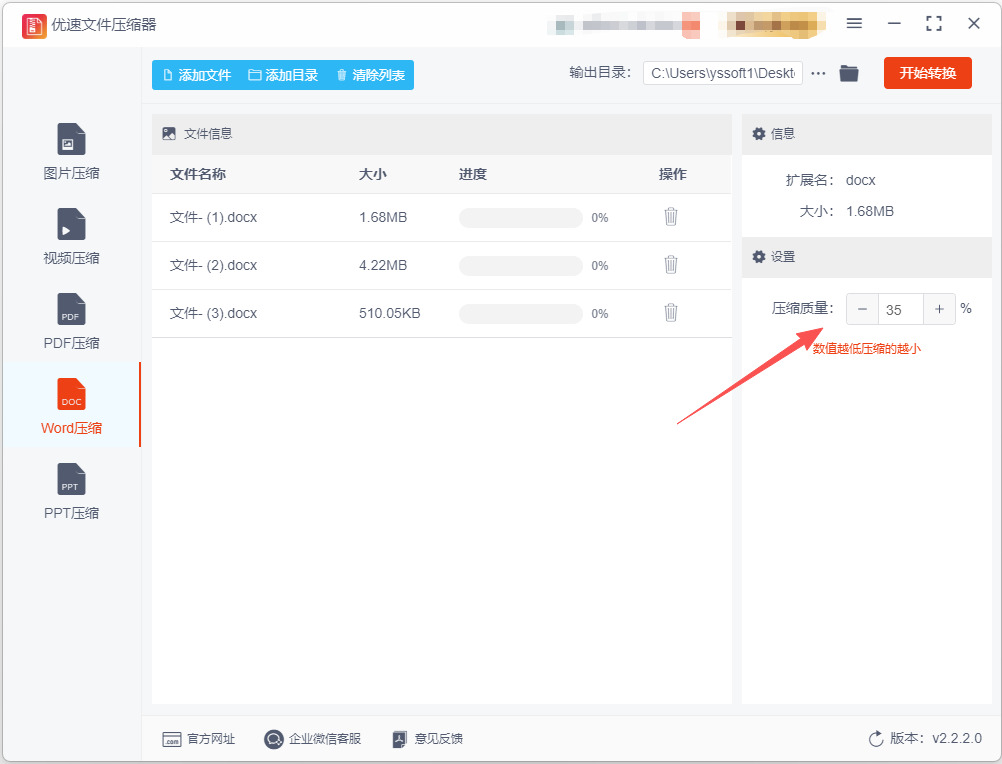1002x764 pixels.
Task: Click the three-dots browse output path button
Action: 818,73
